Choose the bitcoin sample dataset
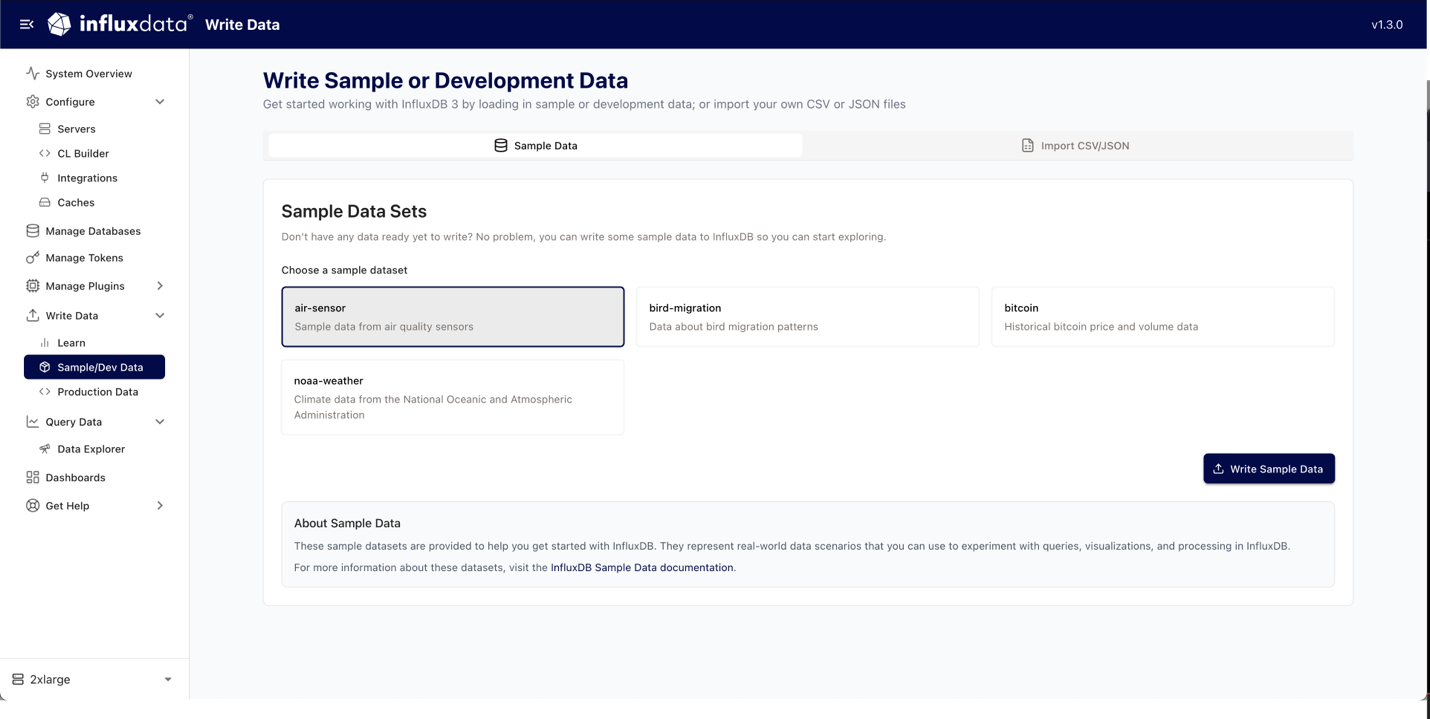 1162,317
